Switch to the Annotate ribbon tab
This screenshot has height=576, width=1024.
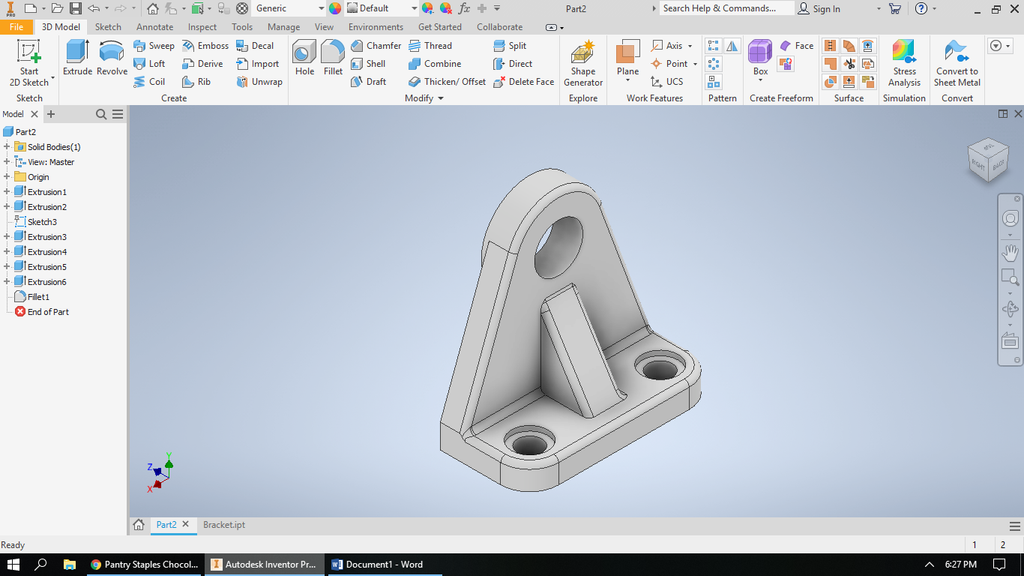pos(155,27)
